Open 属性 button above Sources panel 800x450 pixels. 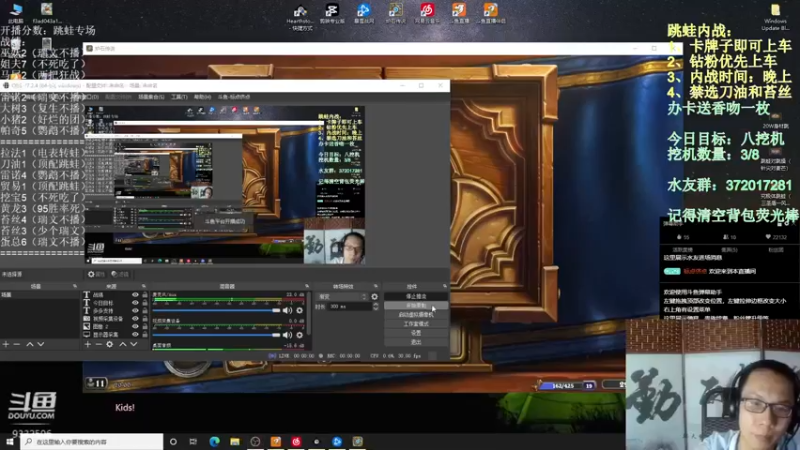point(96,274)
